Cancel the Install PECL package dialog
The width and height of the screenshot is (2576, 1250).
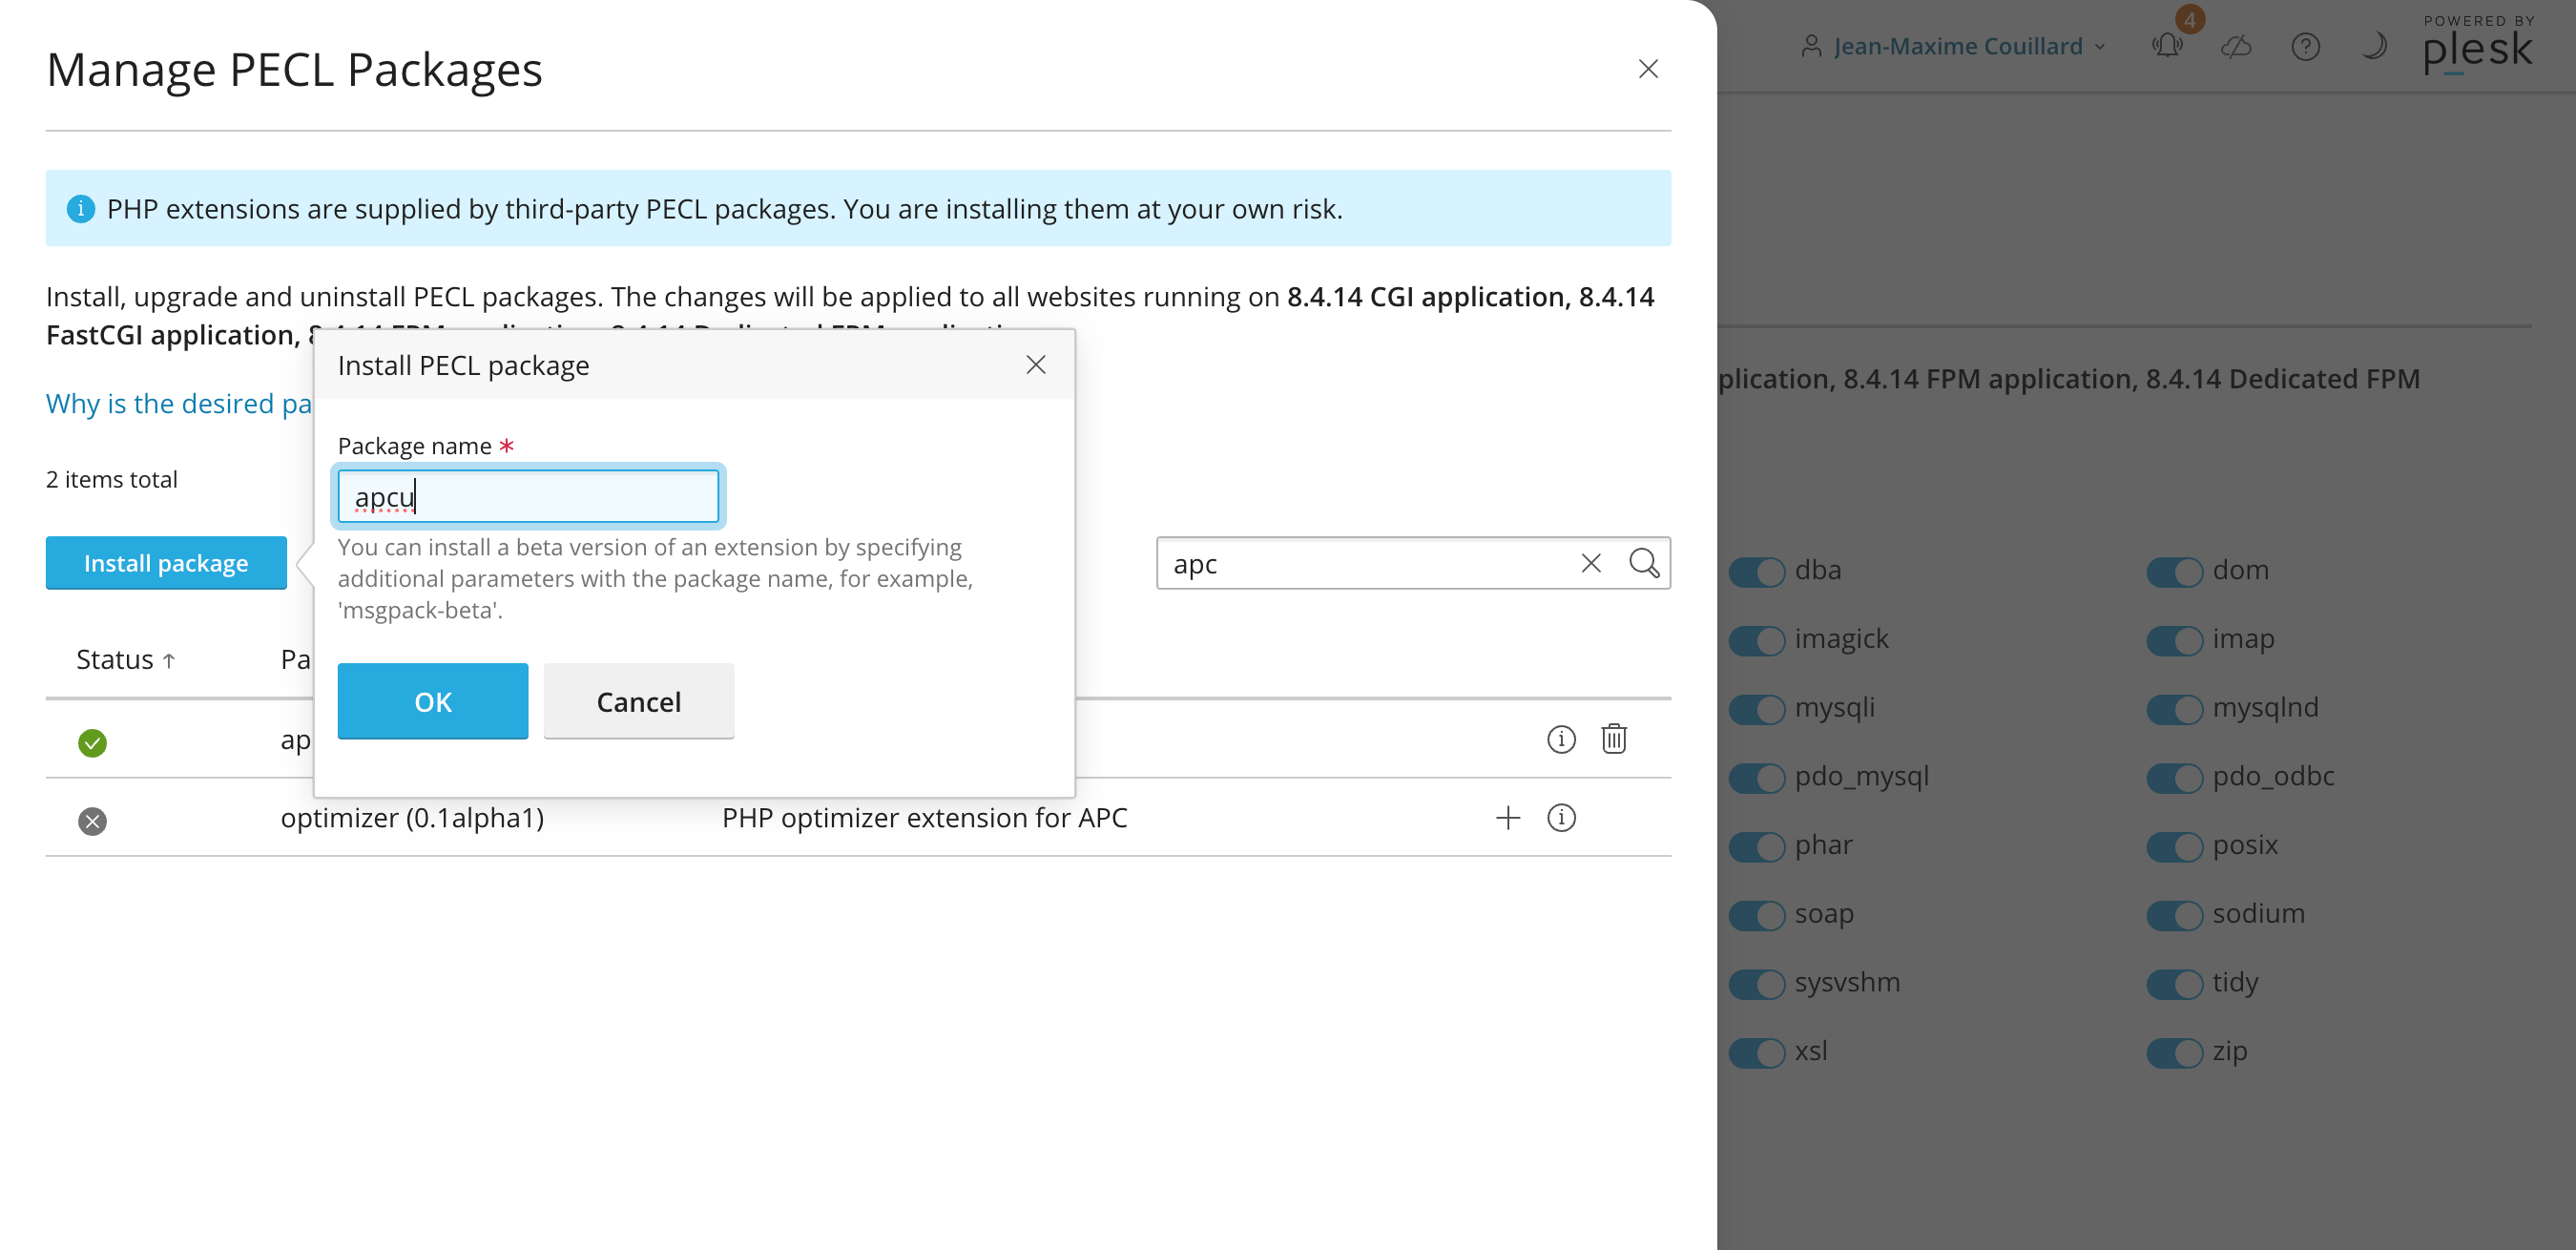point(638,701)
